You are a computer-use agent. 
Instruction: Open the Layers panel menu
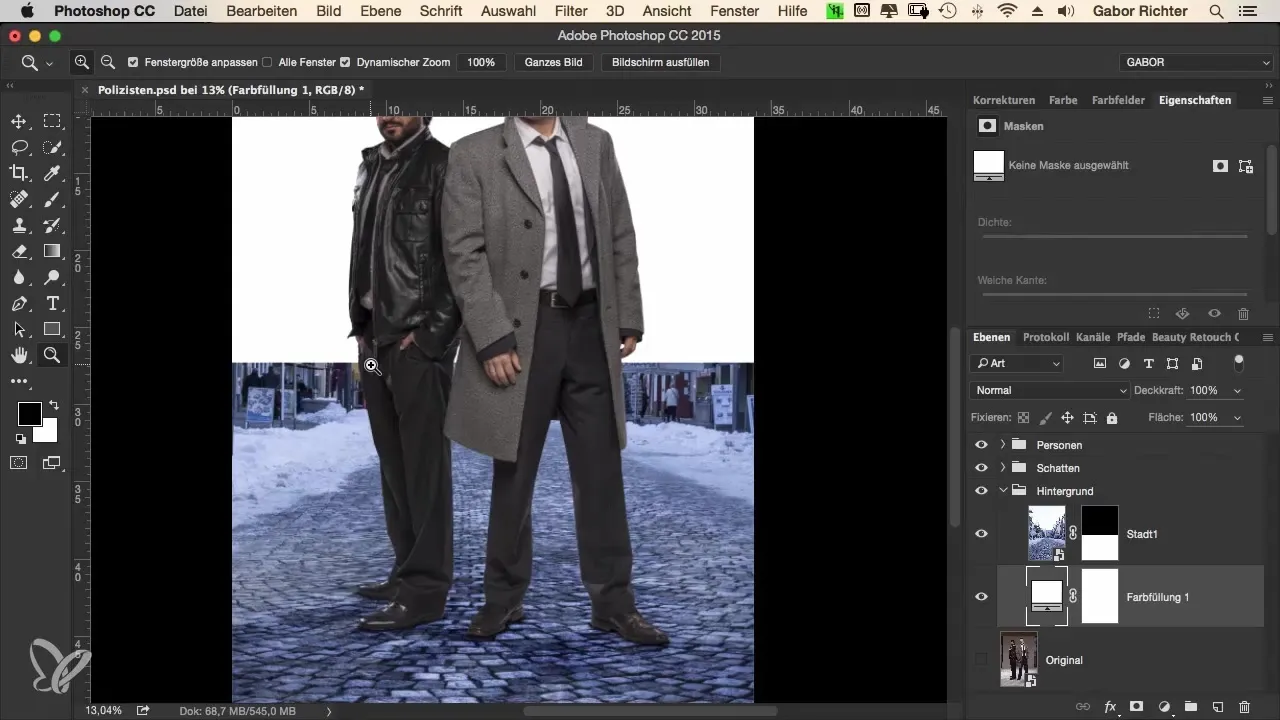tap(1268, 338)
